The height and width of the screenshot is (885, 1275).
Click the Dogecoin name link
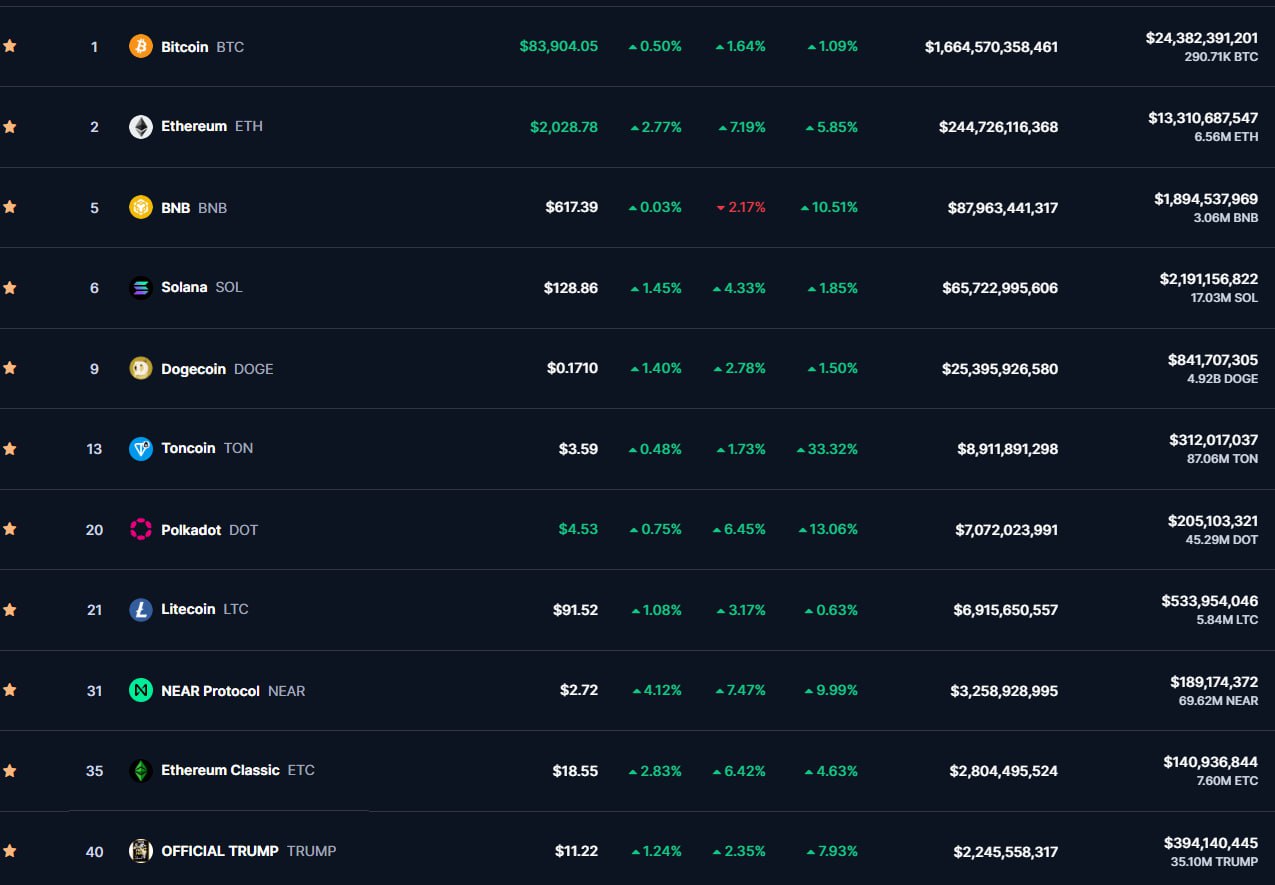coord(194,369)
